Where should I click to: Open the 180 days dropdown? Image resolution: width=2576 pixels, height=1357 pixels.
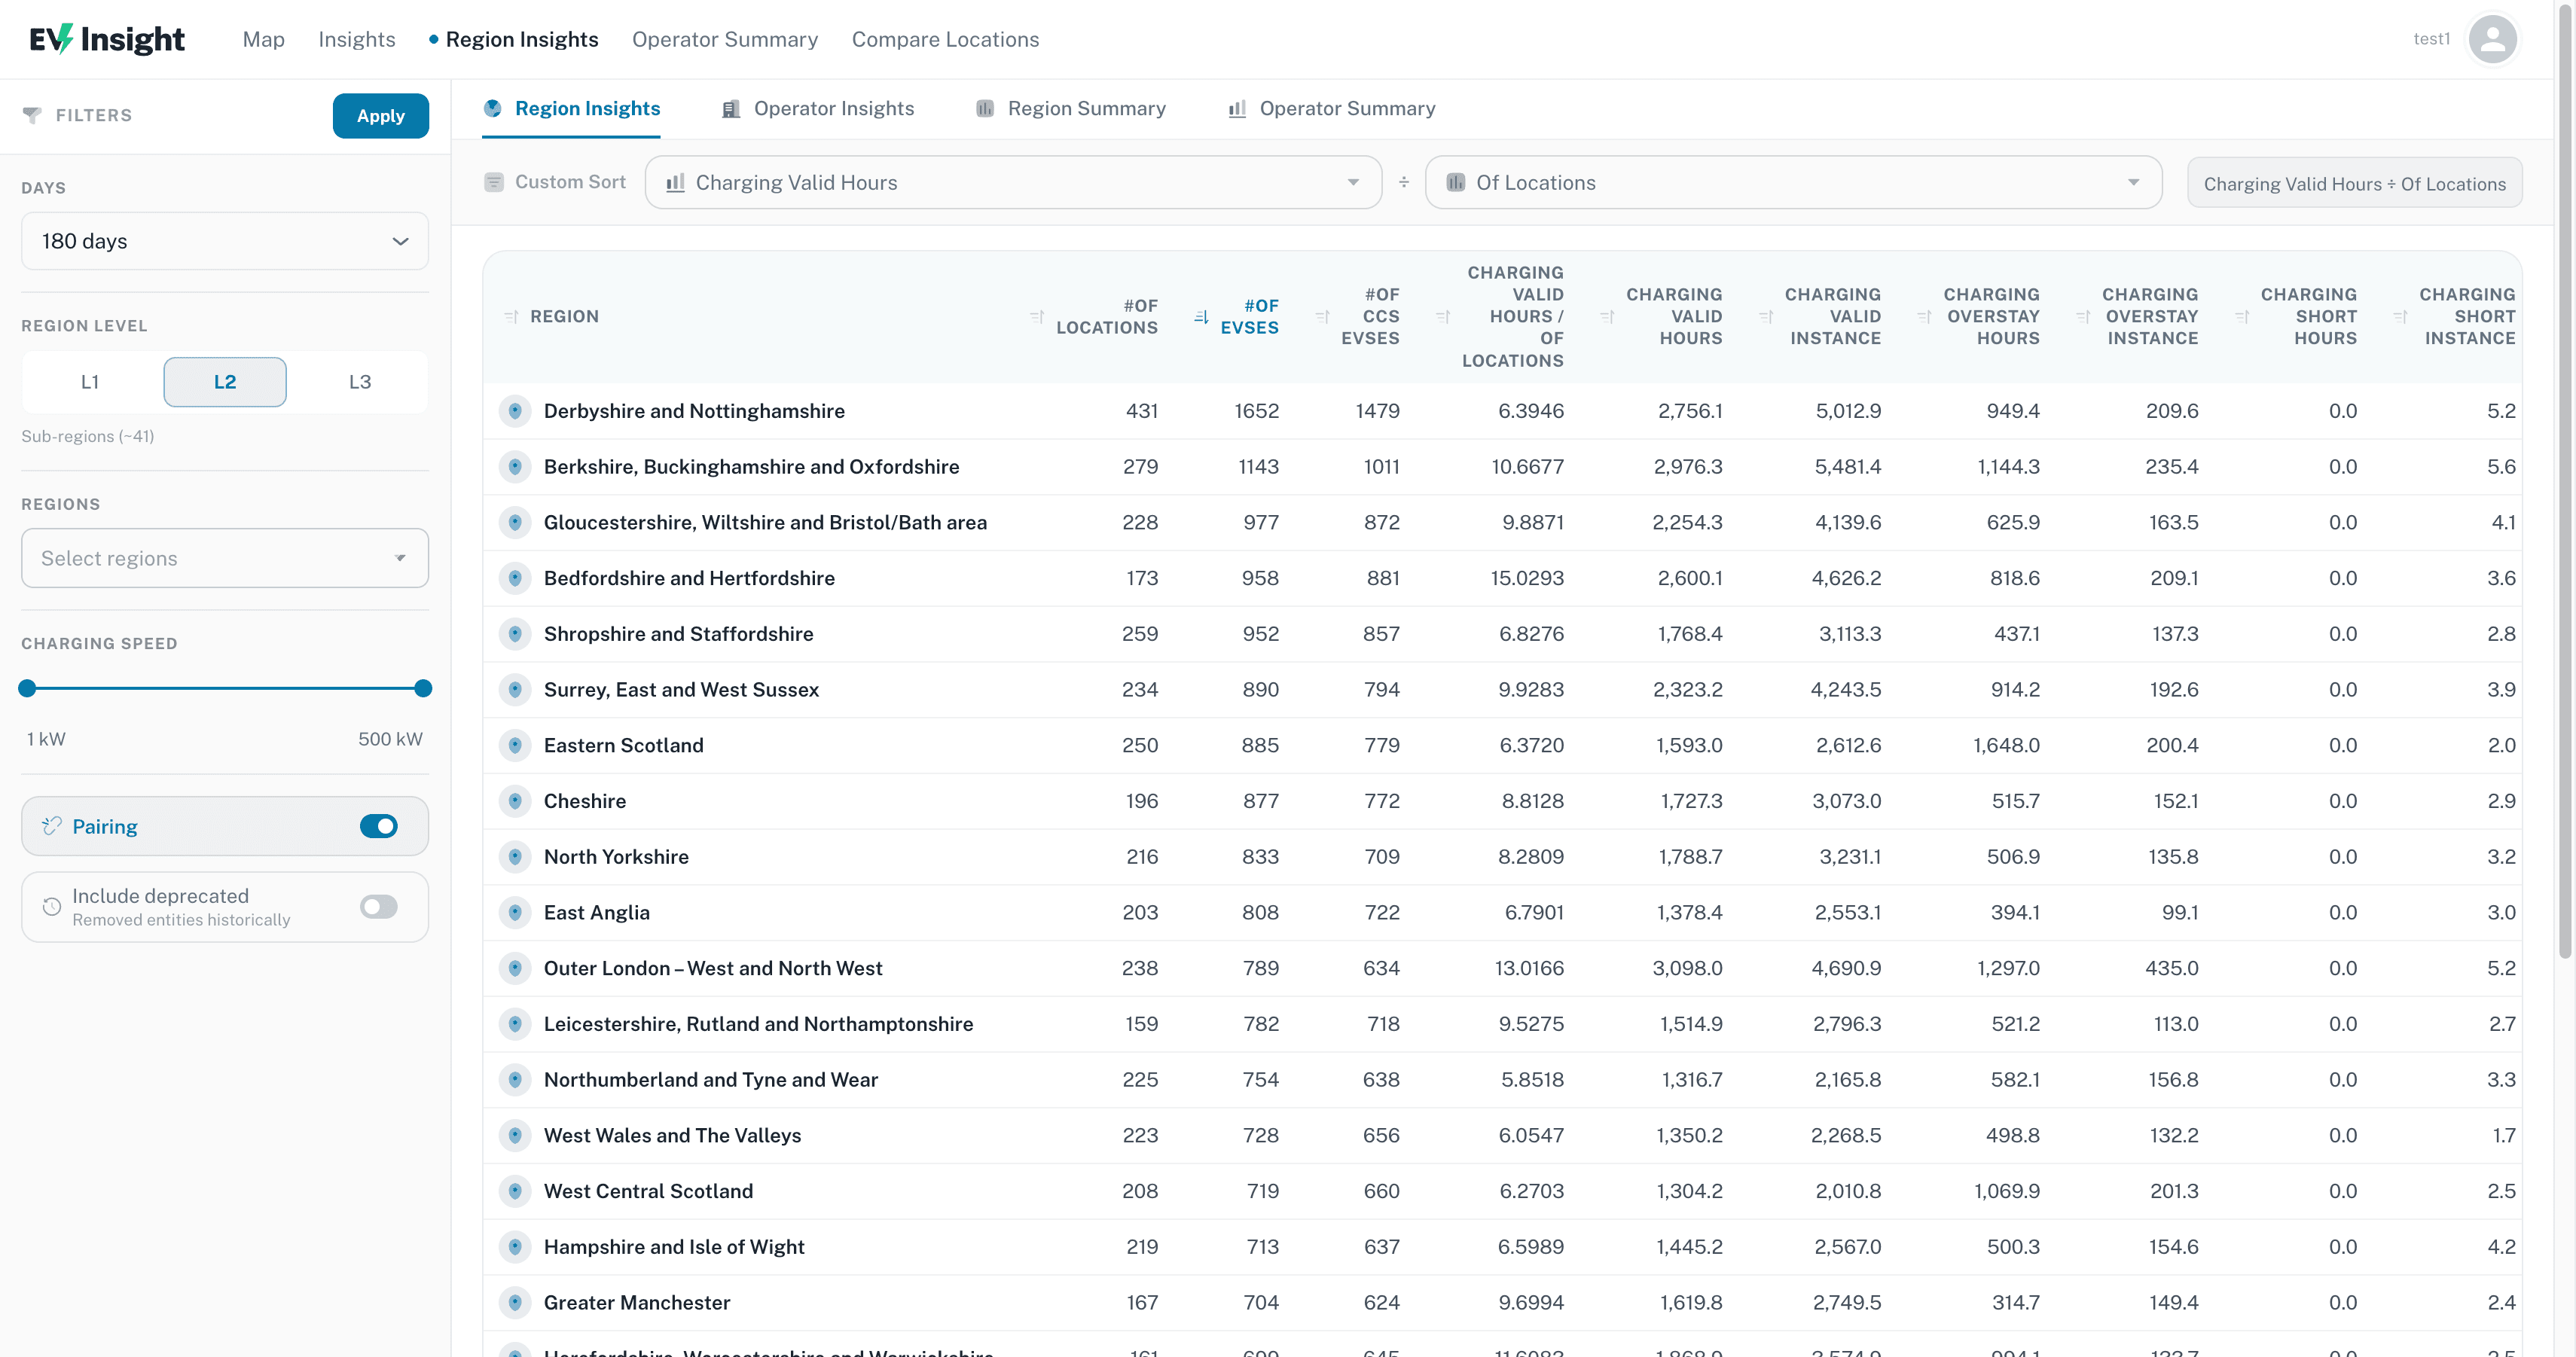click(x=225, y=241)
